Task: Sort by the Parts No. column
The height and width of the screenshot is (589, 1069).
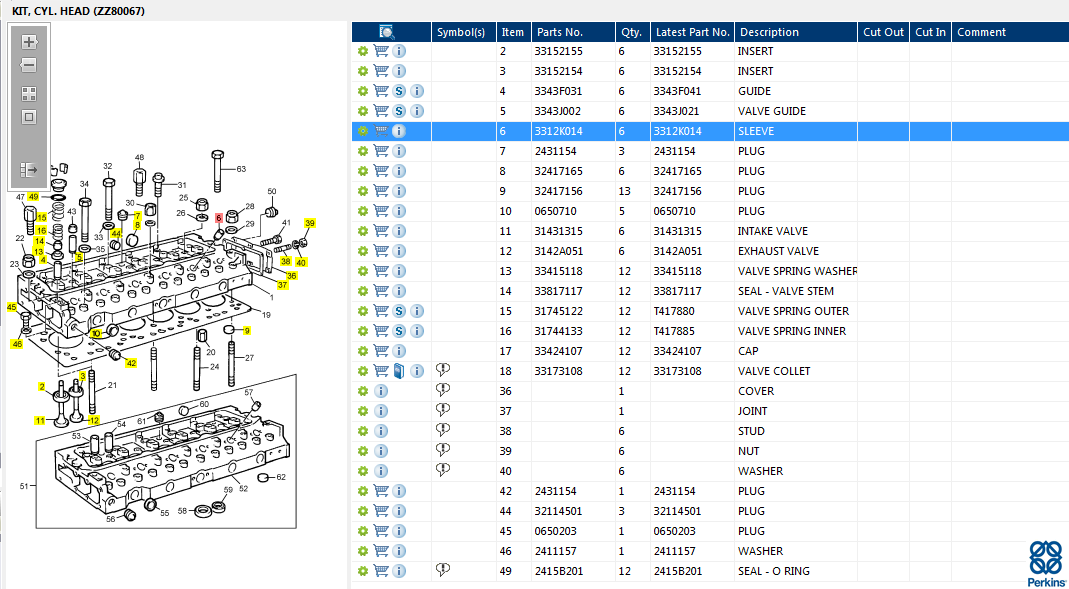Action: (560, 32)
